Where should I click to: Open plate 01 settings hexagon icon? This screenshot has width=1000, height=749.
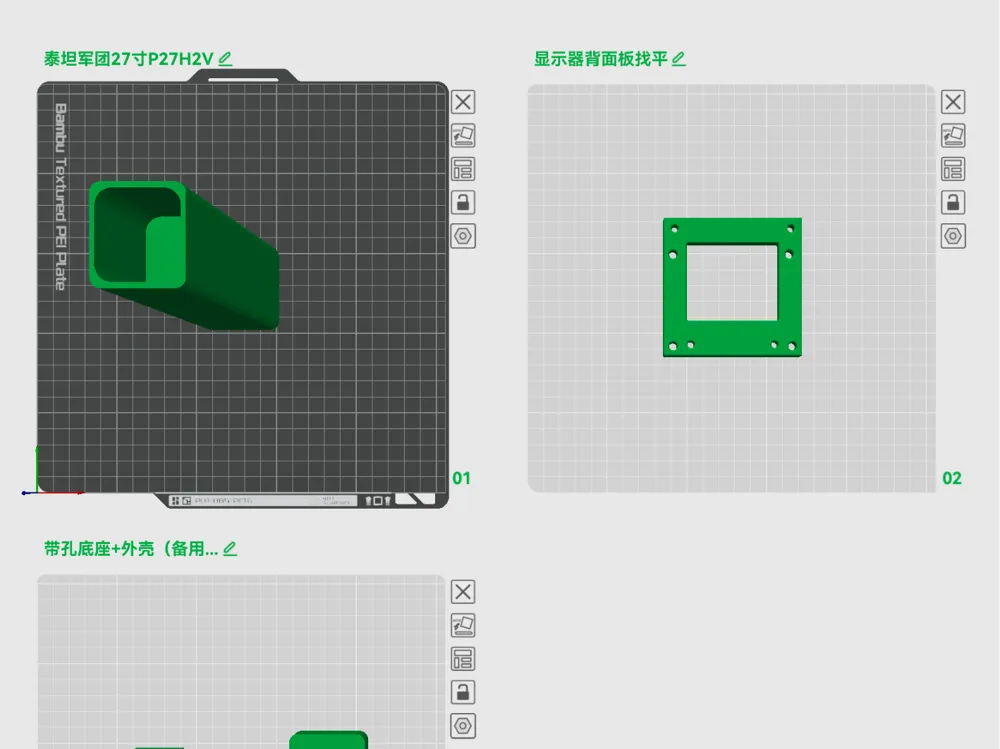[x=463, y=236]
